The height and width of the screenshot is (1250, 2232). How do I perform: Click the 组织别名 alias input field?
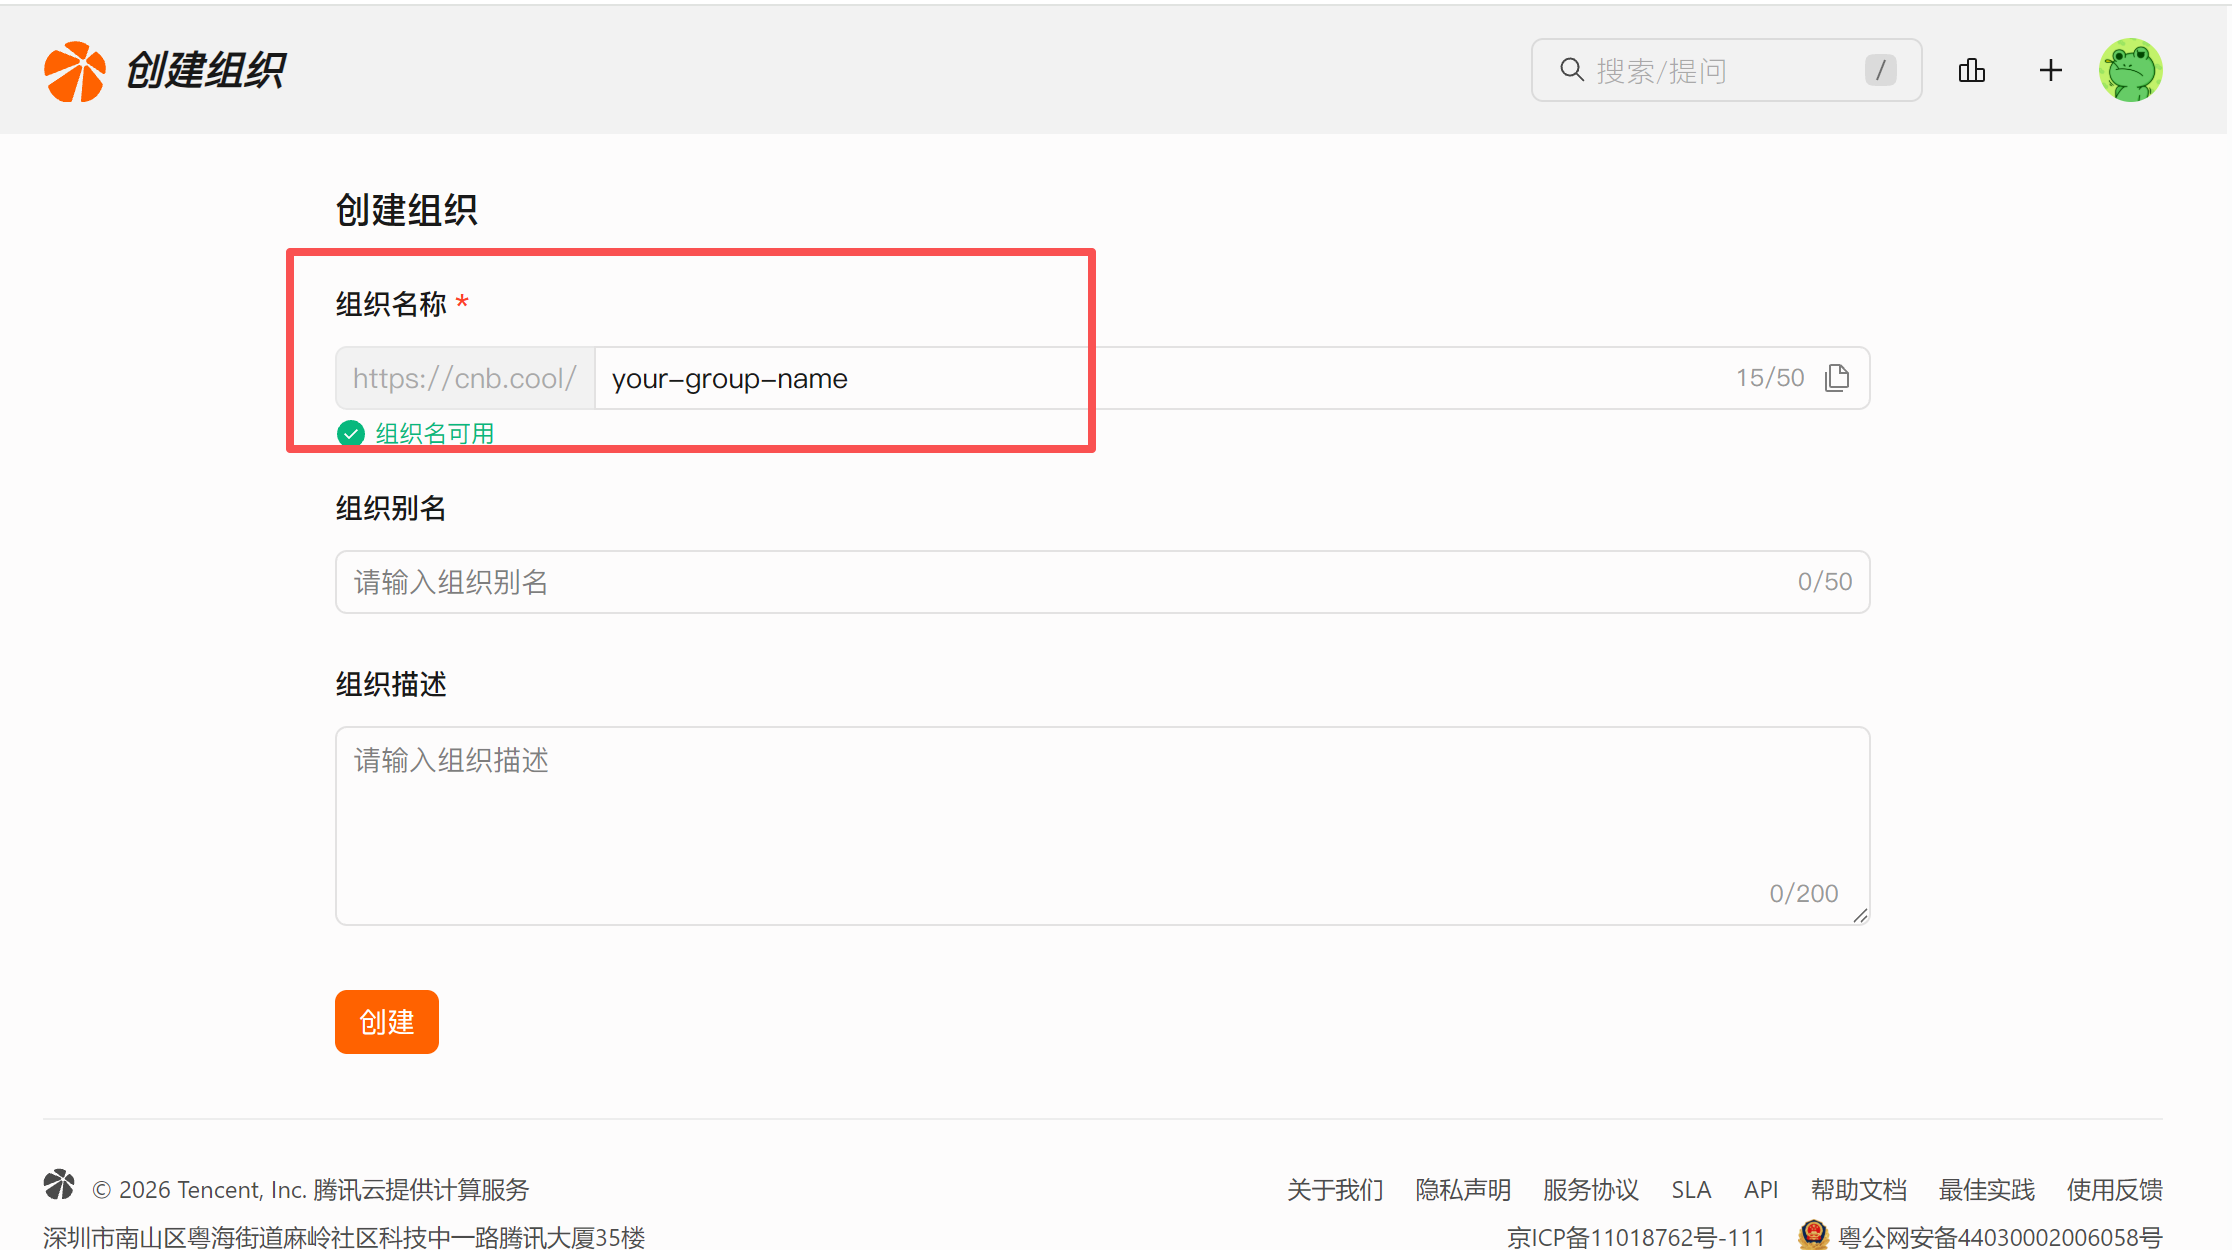(1060, 582)
